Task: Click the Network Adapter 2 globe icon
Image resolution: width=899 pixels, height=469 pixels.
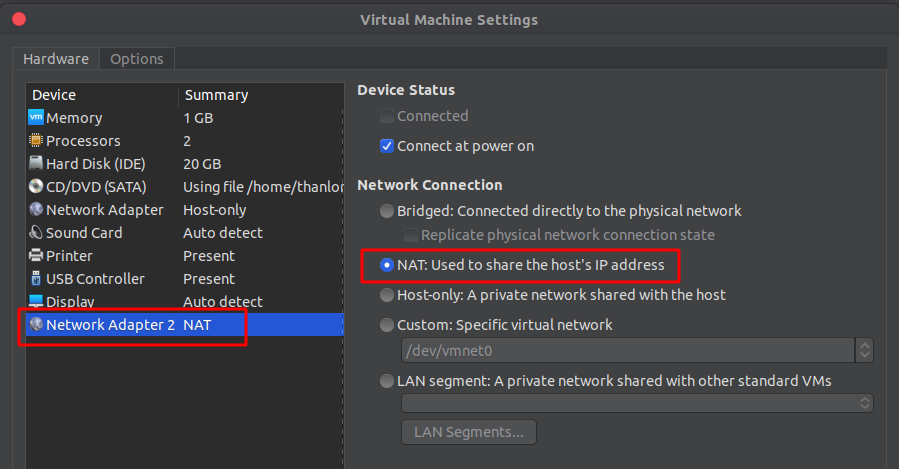Action: tap(36, 324)
